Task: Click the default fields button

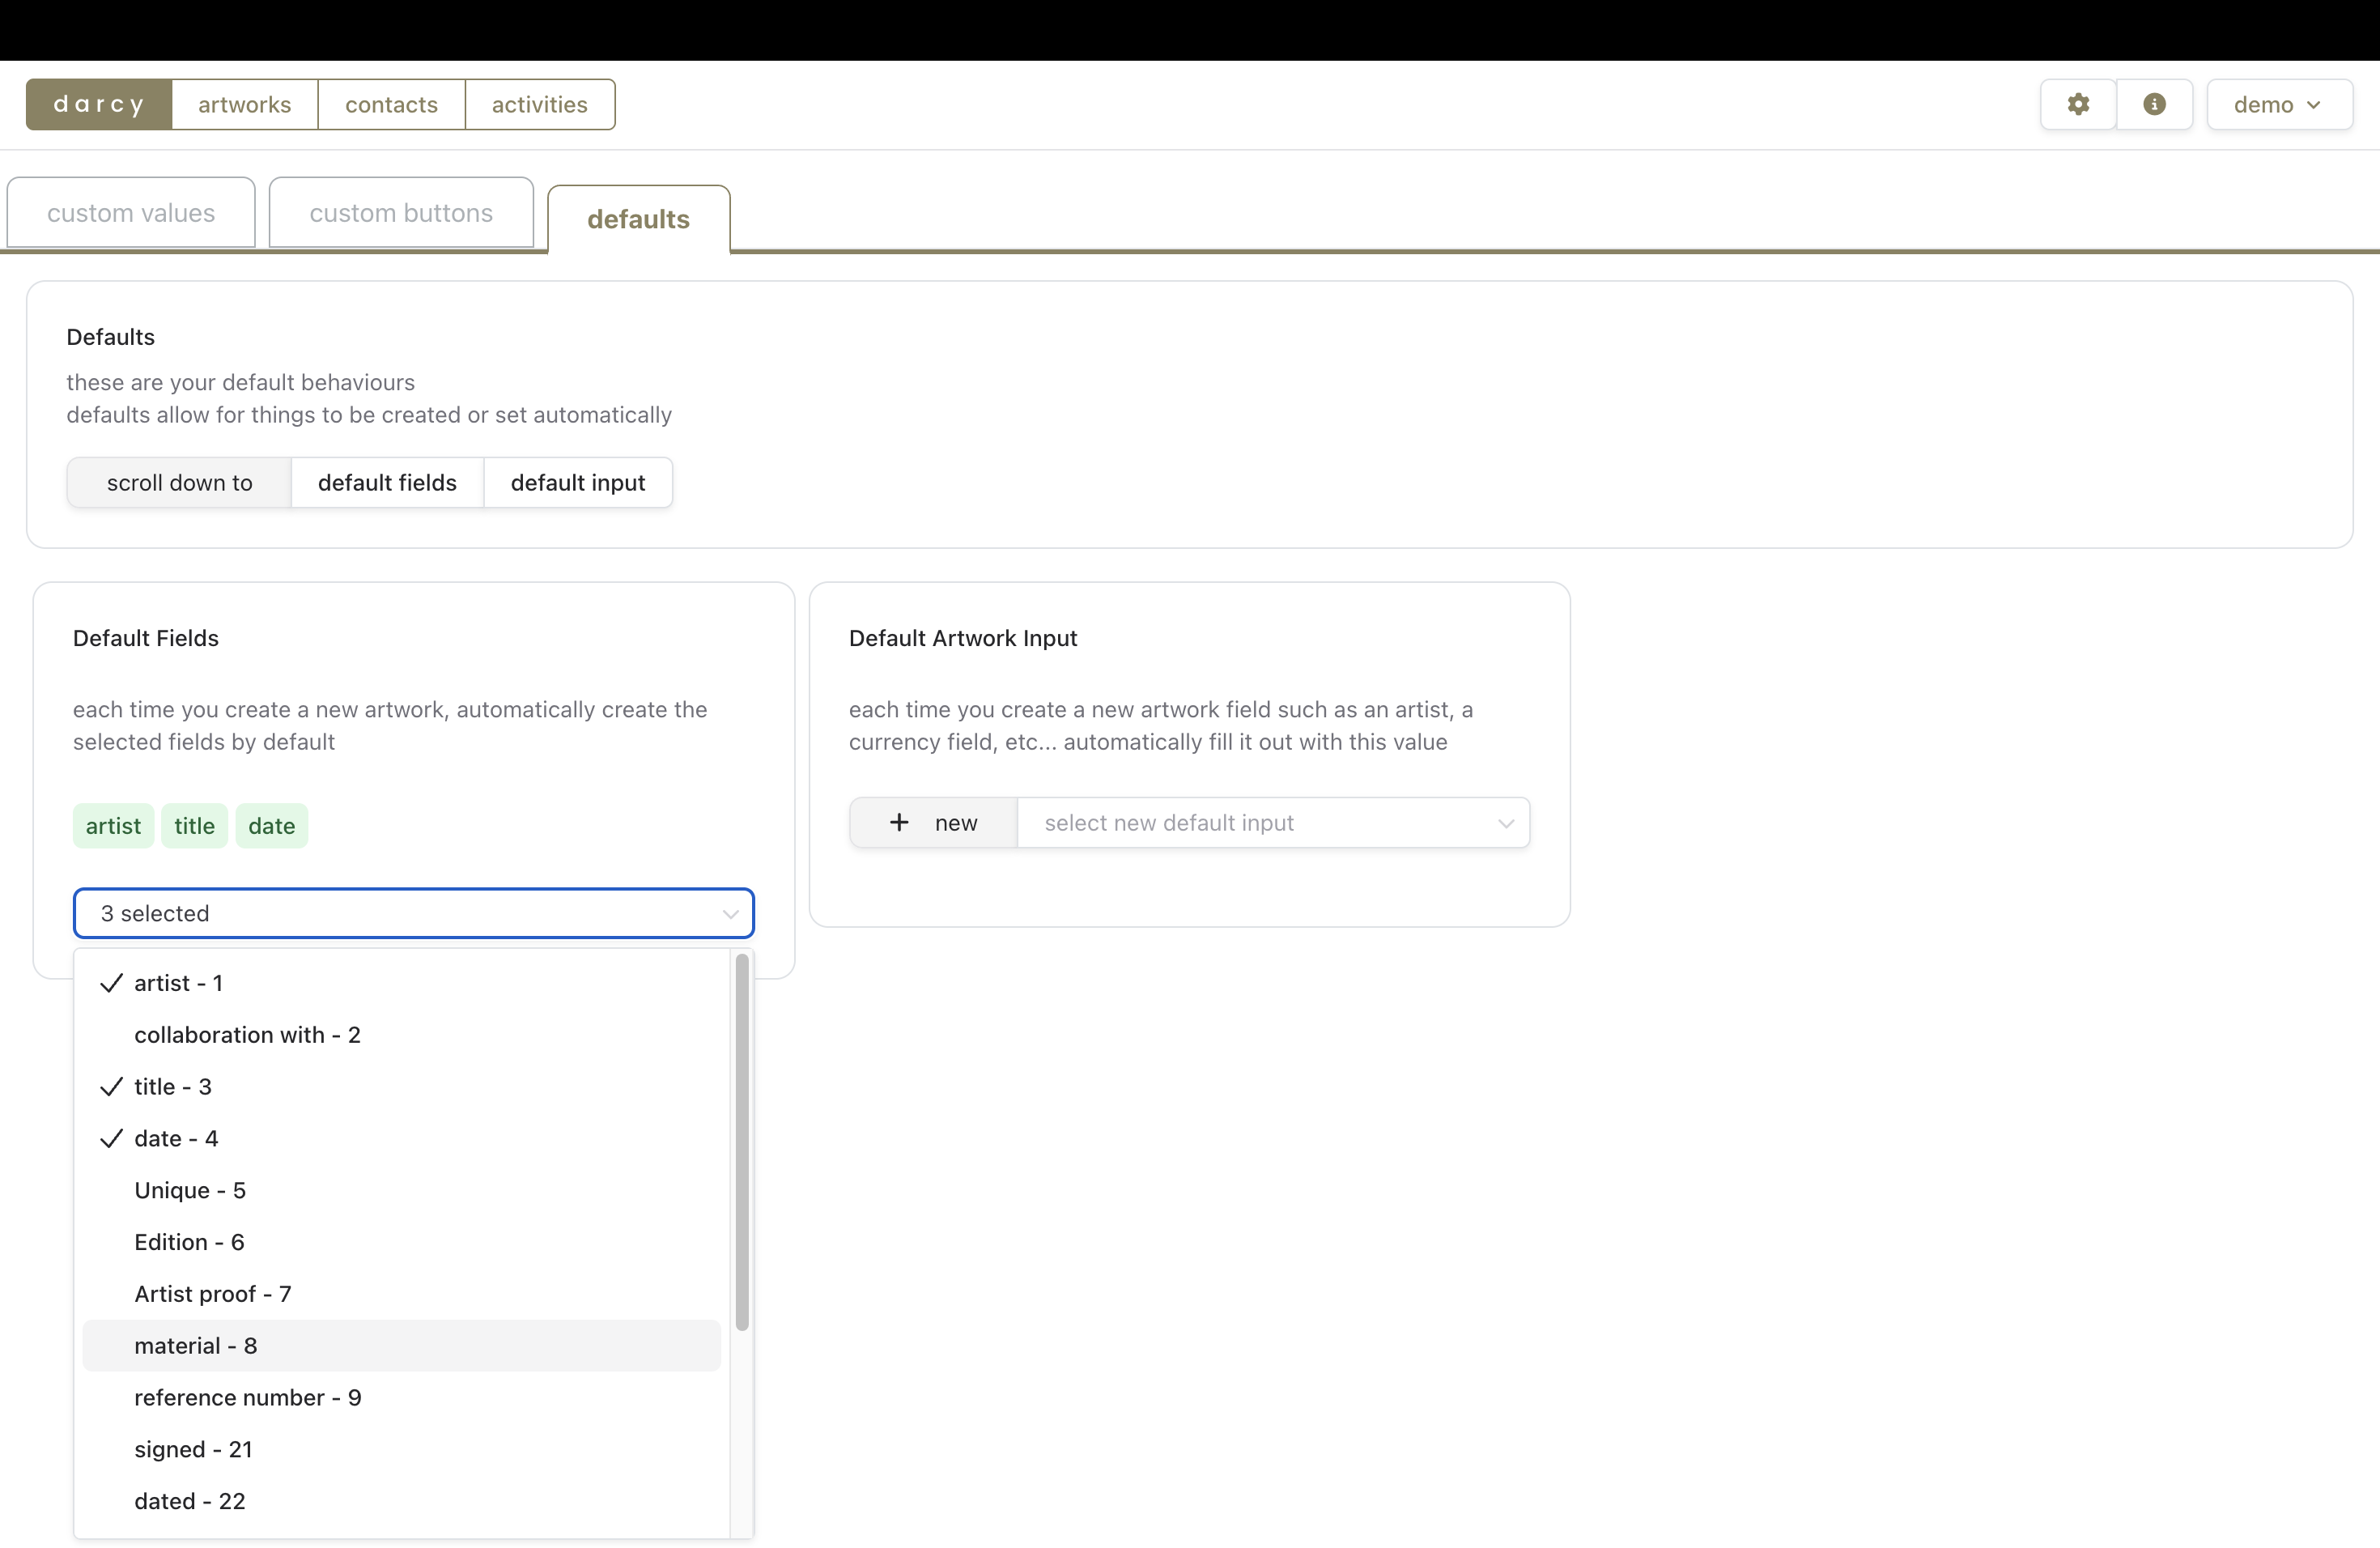Action: click(x=387, y=482)
